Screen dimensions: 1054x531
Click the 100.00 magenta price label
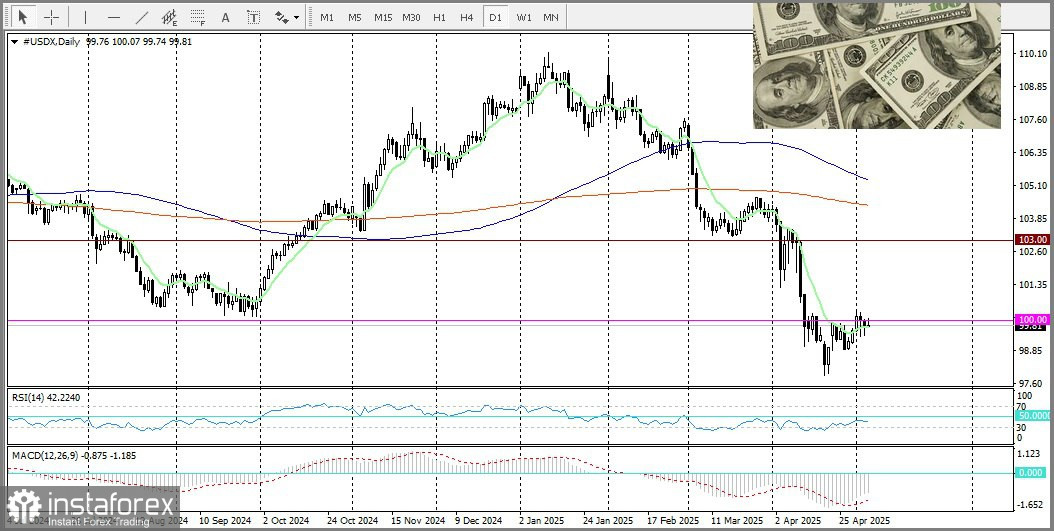[x=1032, y=319]
